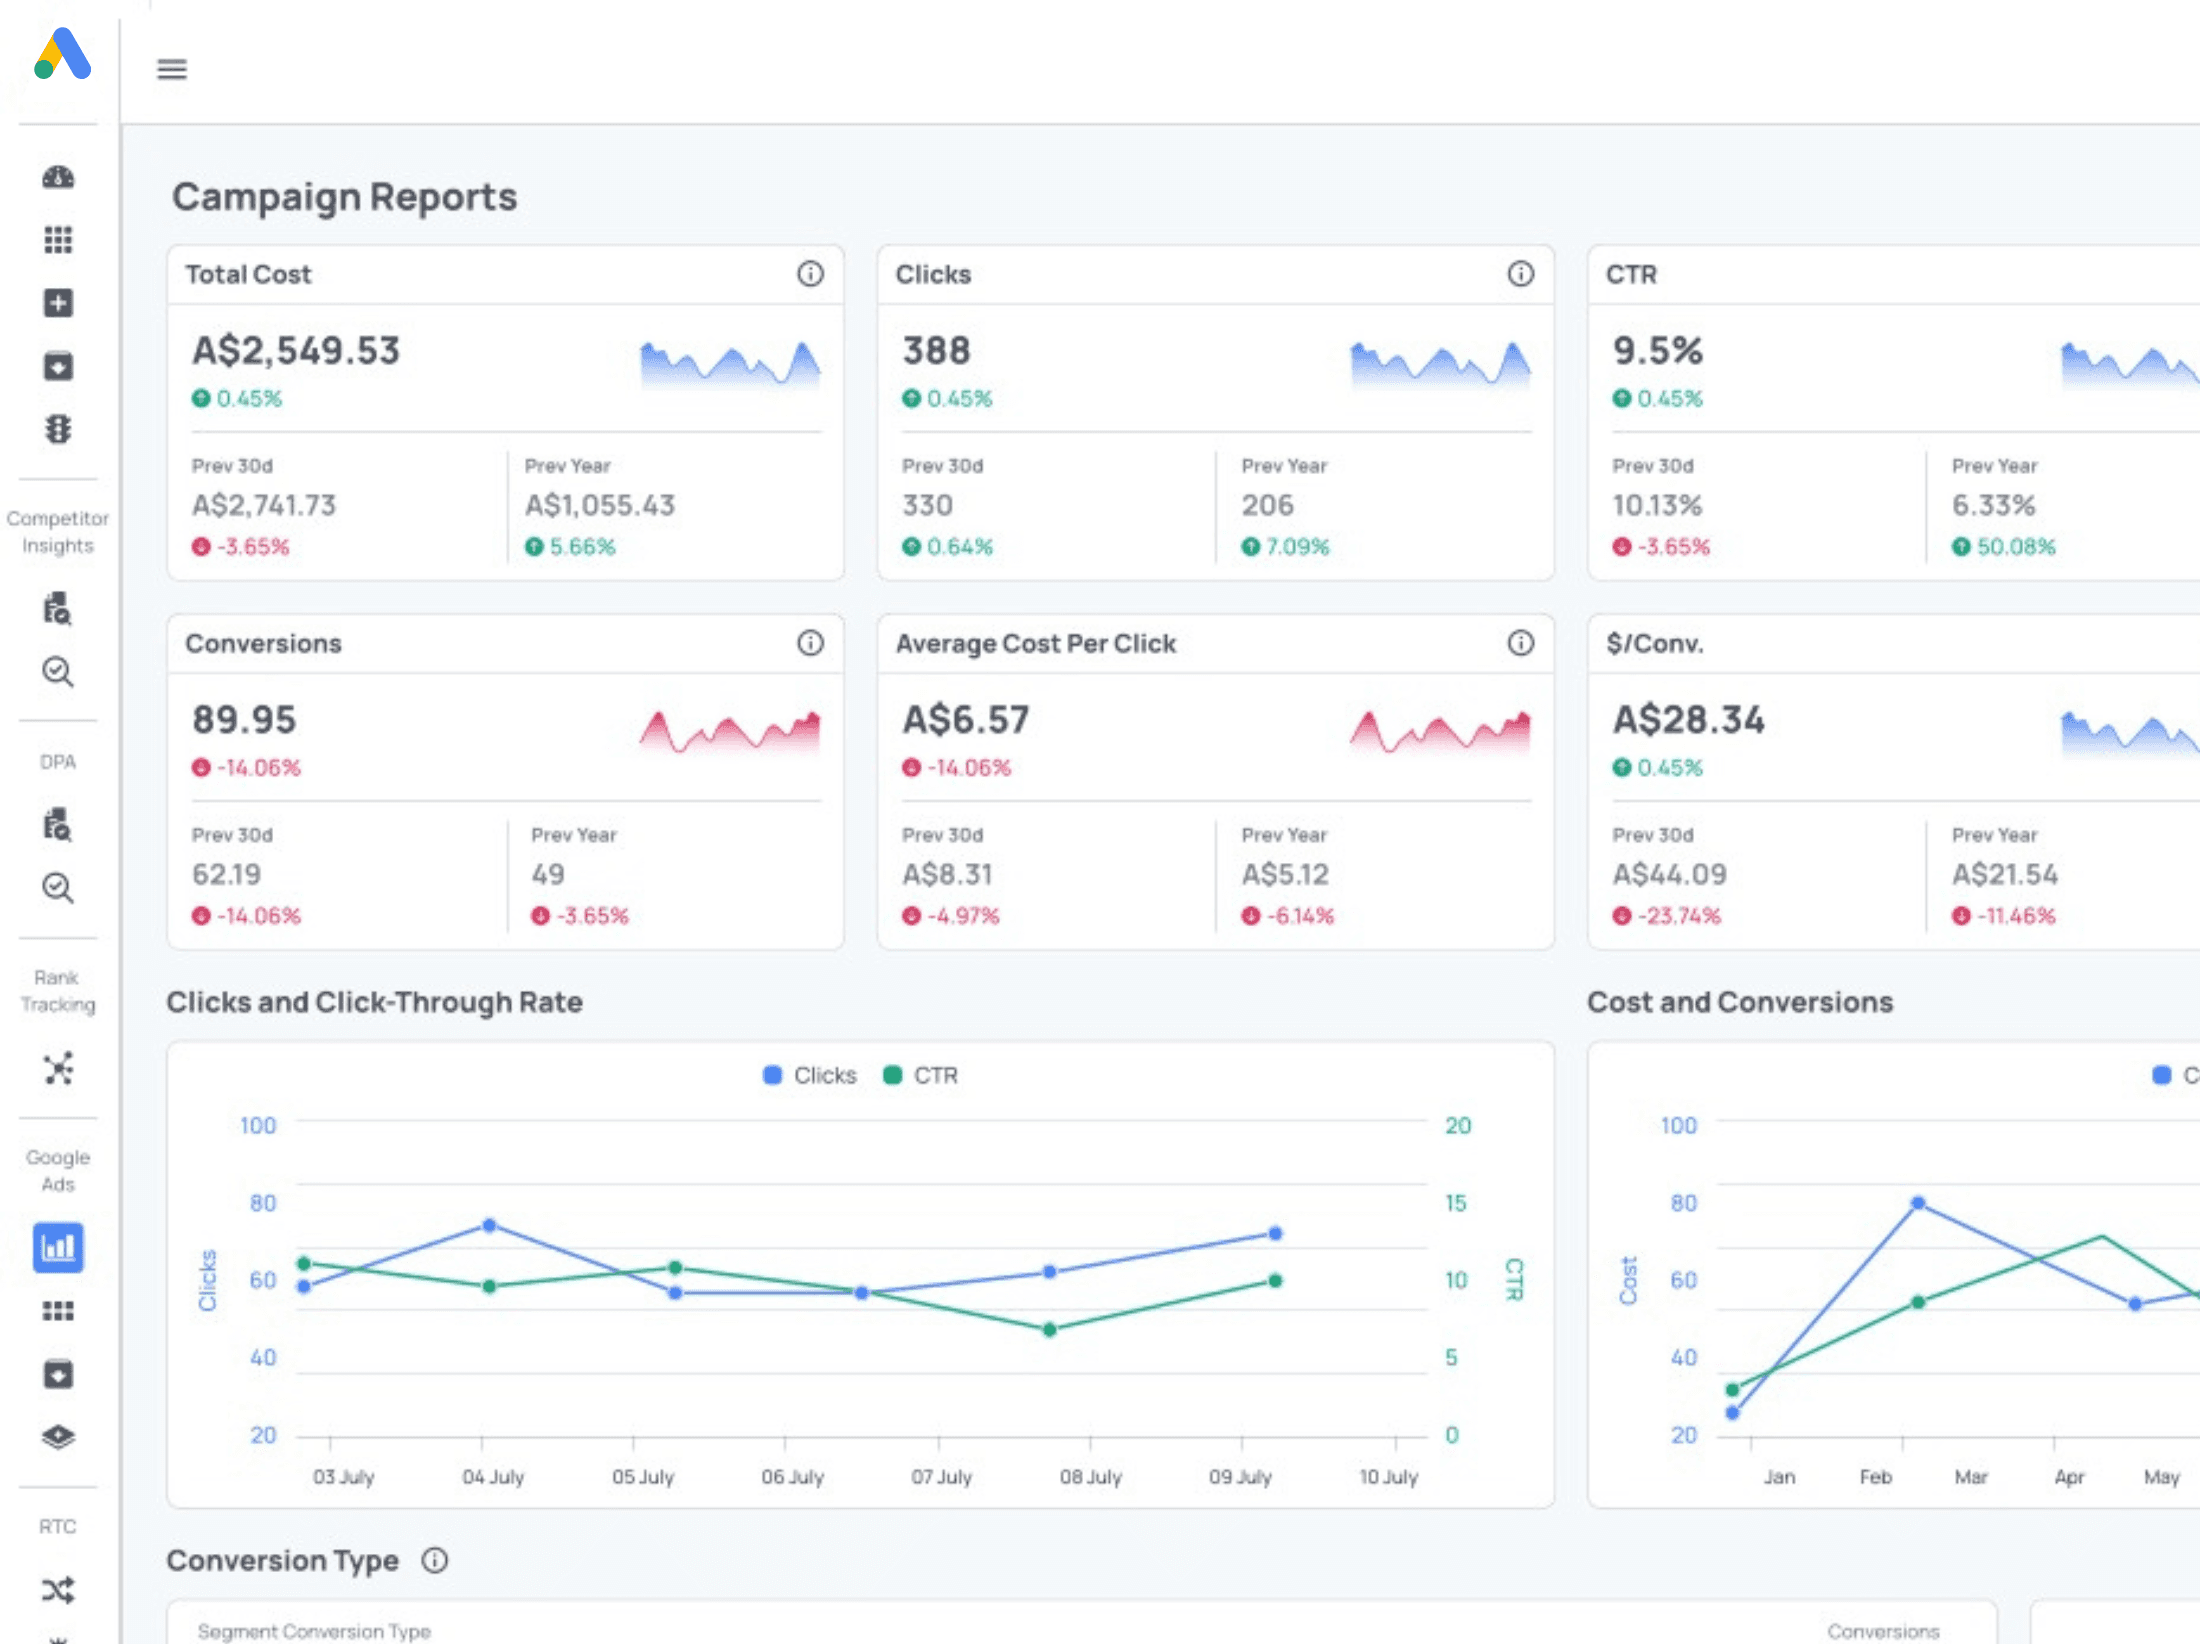Screen dimensions: 2200x1644
Task: Open the grid apps sidebar icon
Action: (58, 240)
